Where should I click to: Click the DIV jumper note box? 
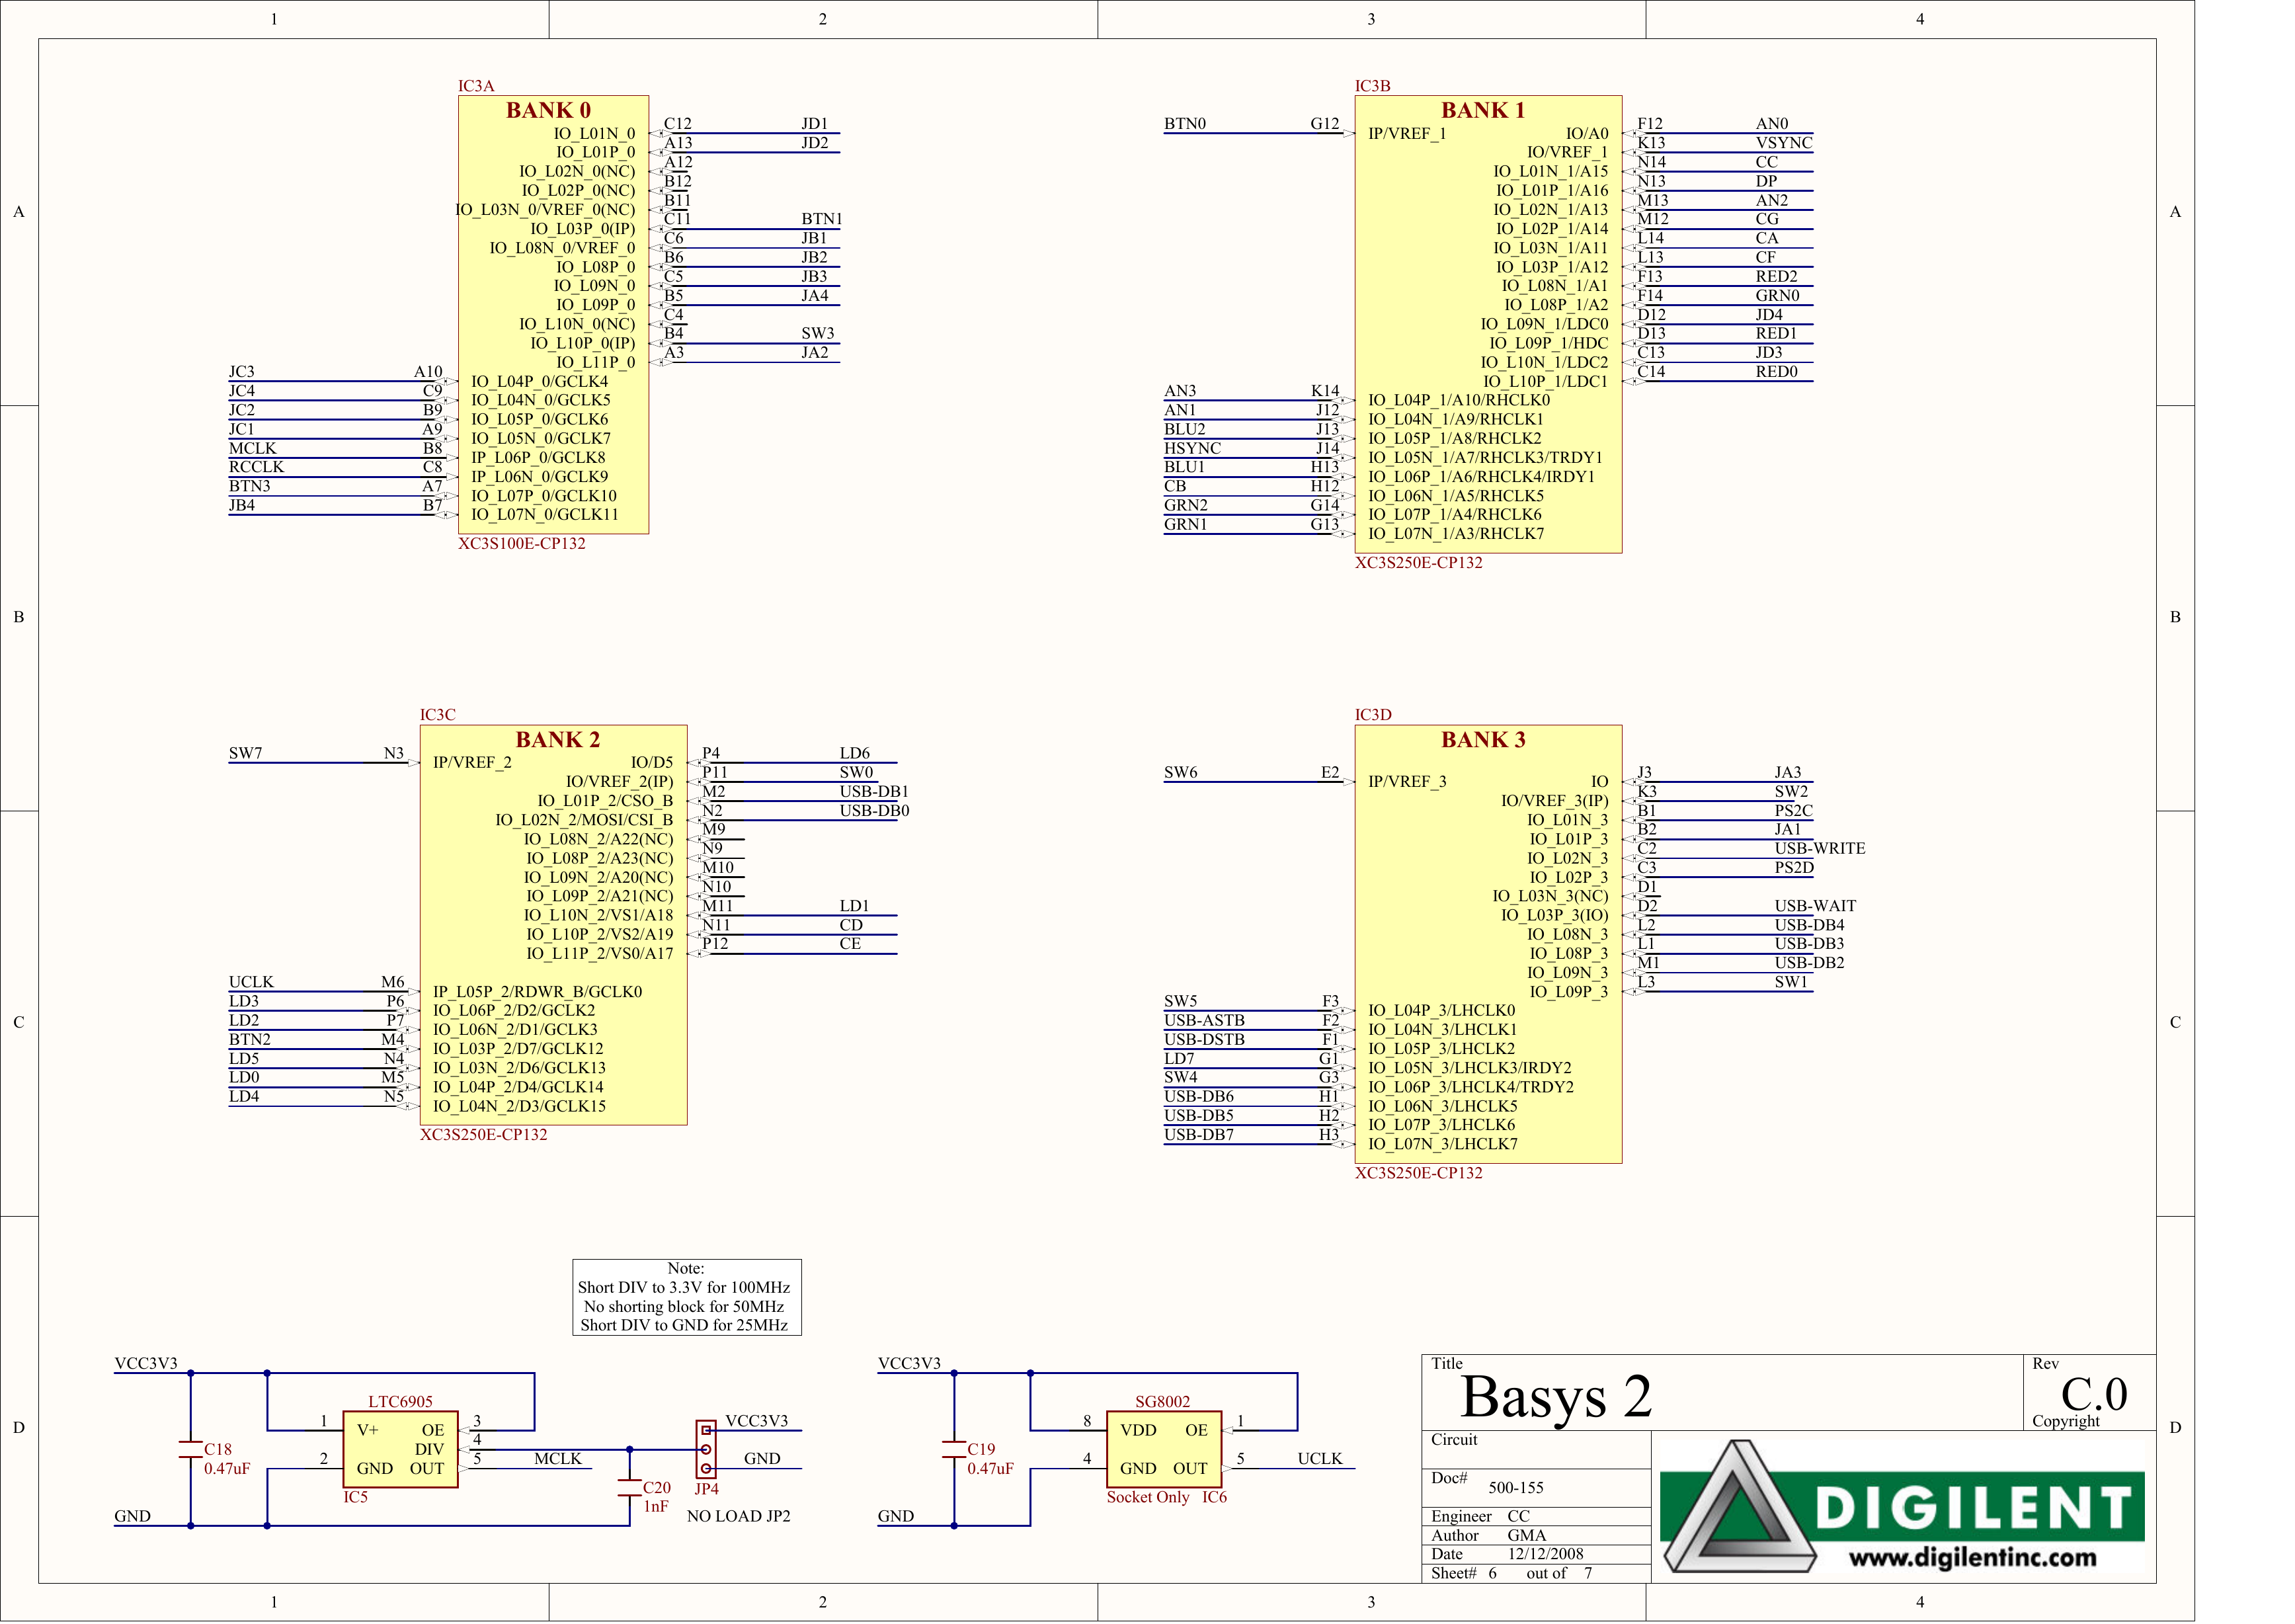click(687, 1297)
